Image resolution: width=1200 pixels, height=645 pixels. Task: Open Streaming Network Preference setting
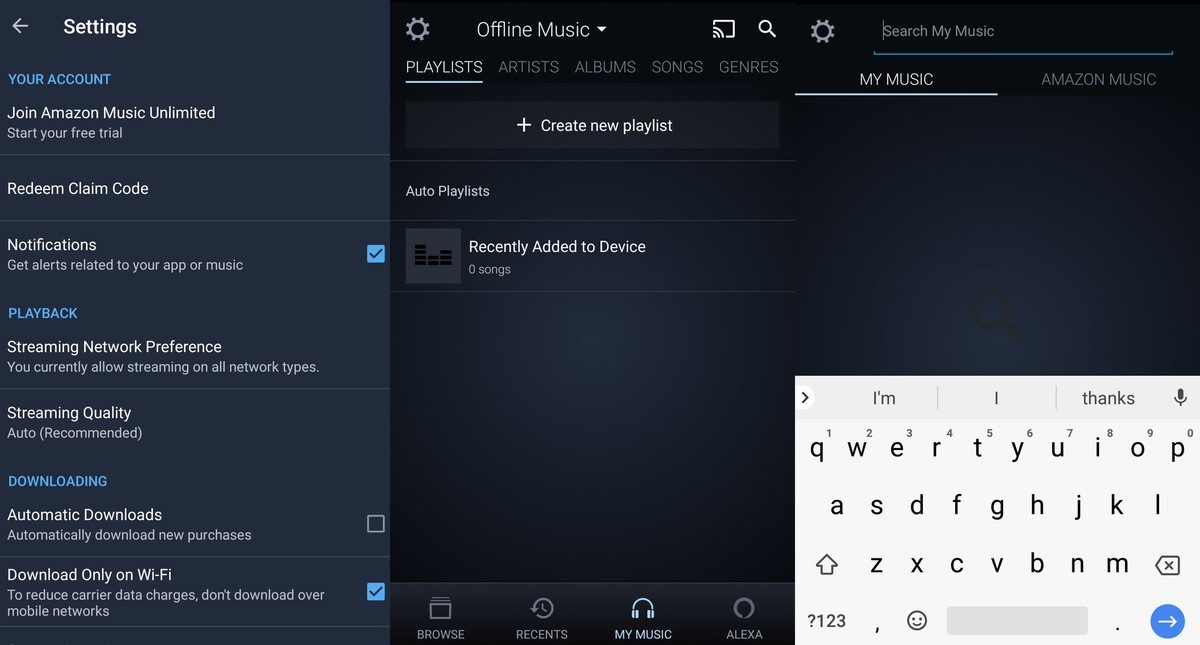tap(195, 356)
